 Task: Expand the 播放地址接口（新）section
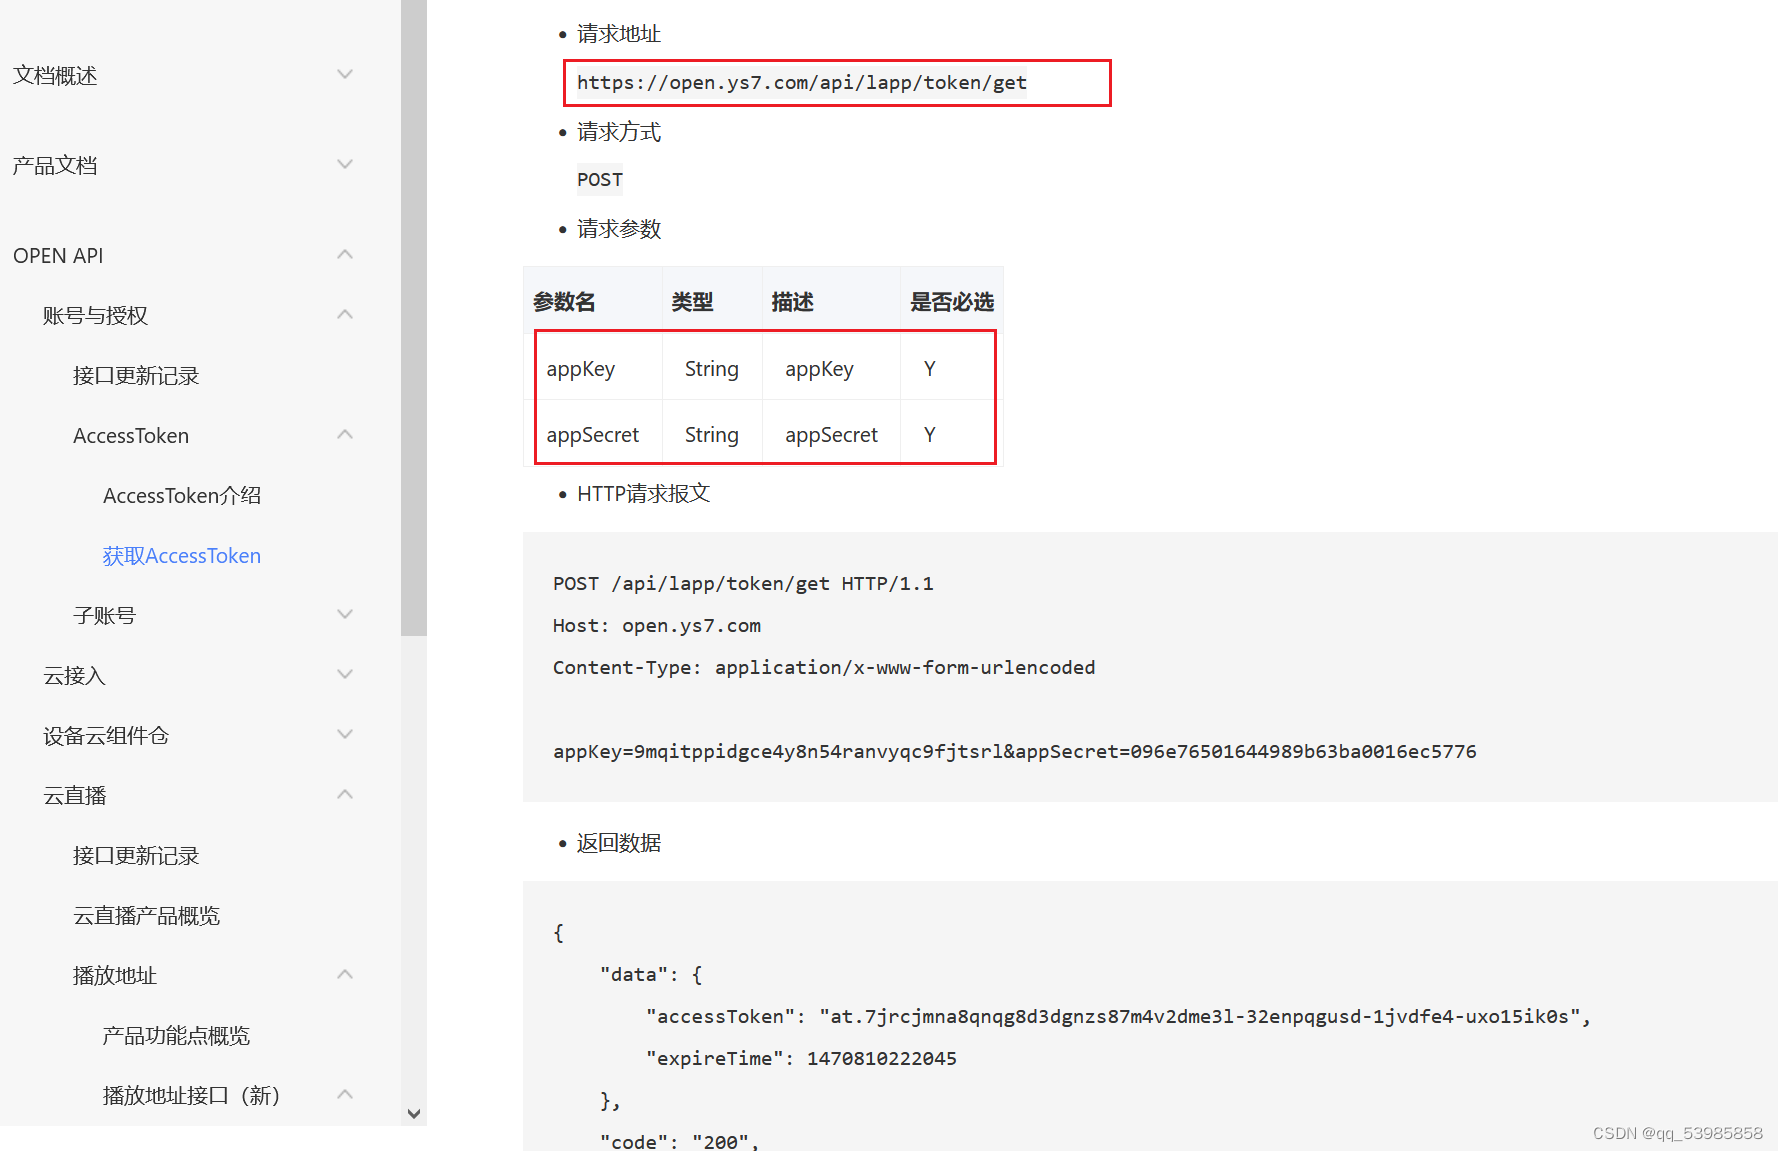(345, 1094)
